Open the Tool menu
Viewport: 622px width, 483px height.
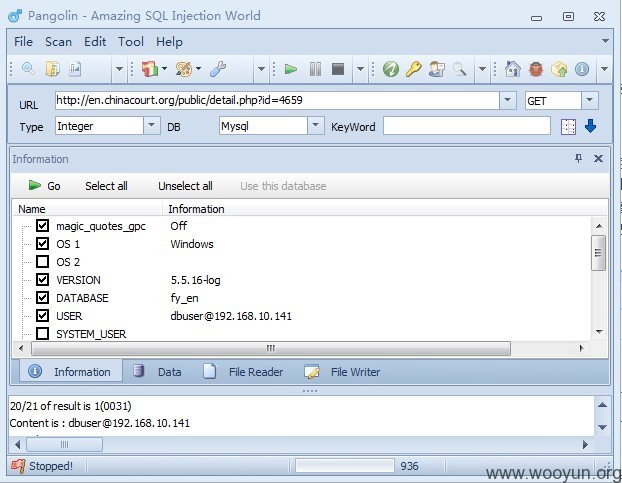(x=131, y=42)
